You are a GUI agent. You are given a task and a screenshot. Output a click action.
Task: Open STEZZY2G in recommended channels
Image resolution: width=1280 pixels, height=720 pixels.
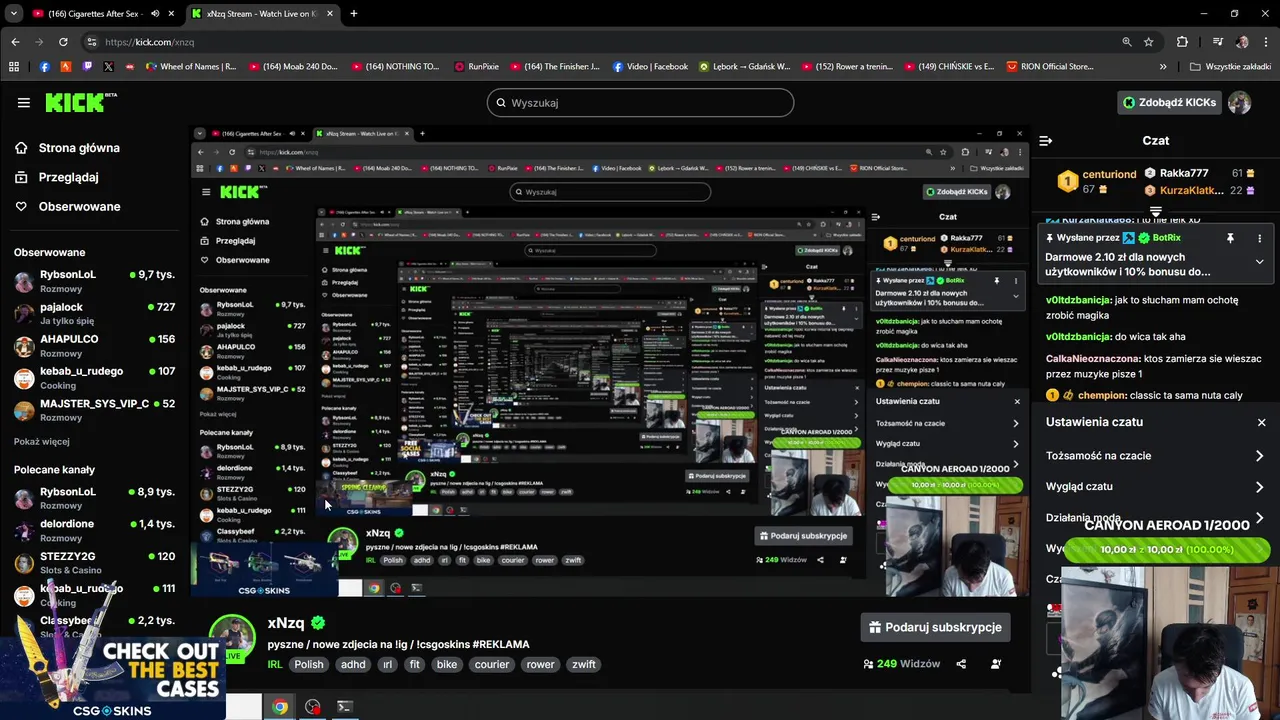[94, 562]
